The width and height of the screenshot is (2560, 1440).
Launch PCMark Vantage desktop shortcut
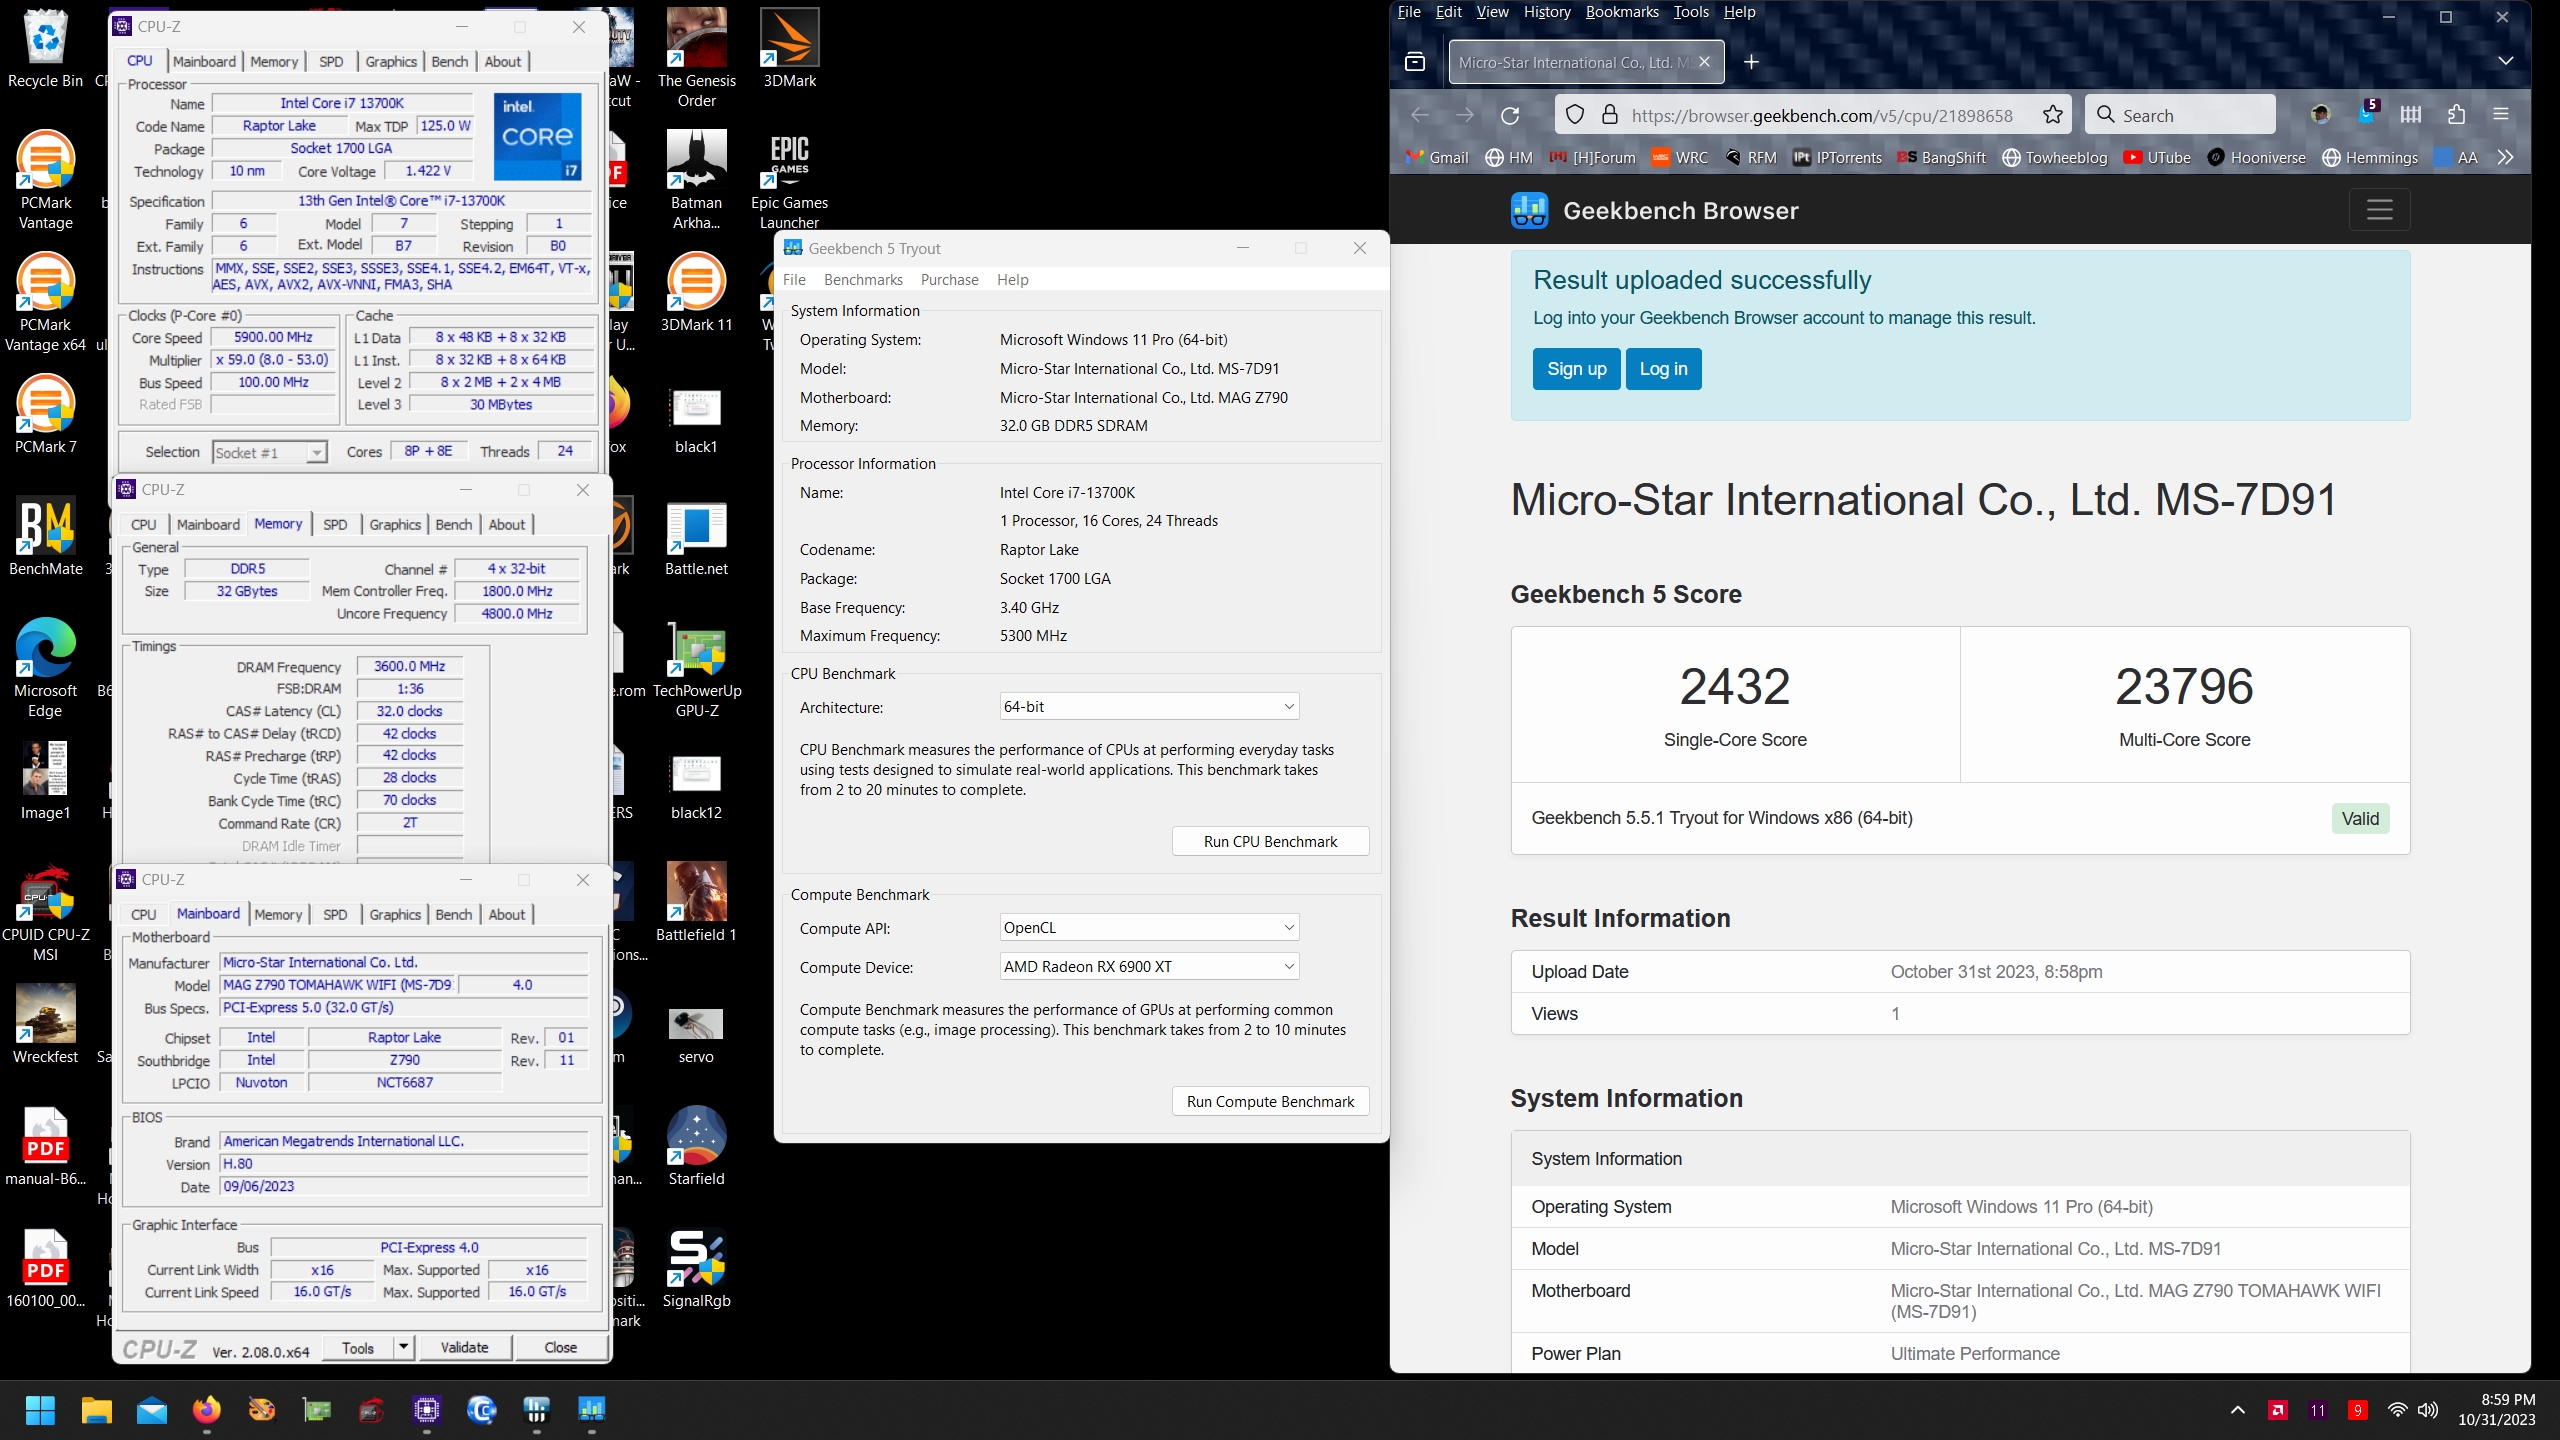(x=45, y=180)
